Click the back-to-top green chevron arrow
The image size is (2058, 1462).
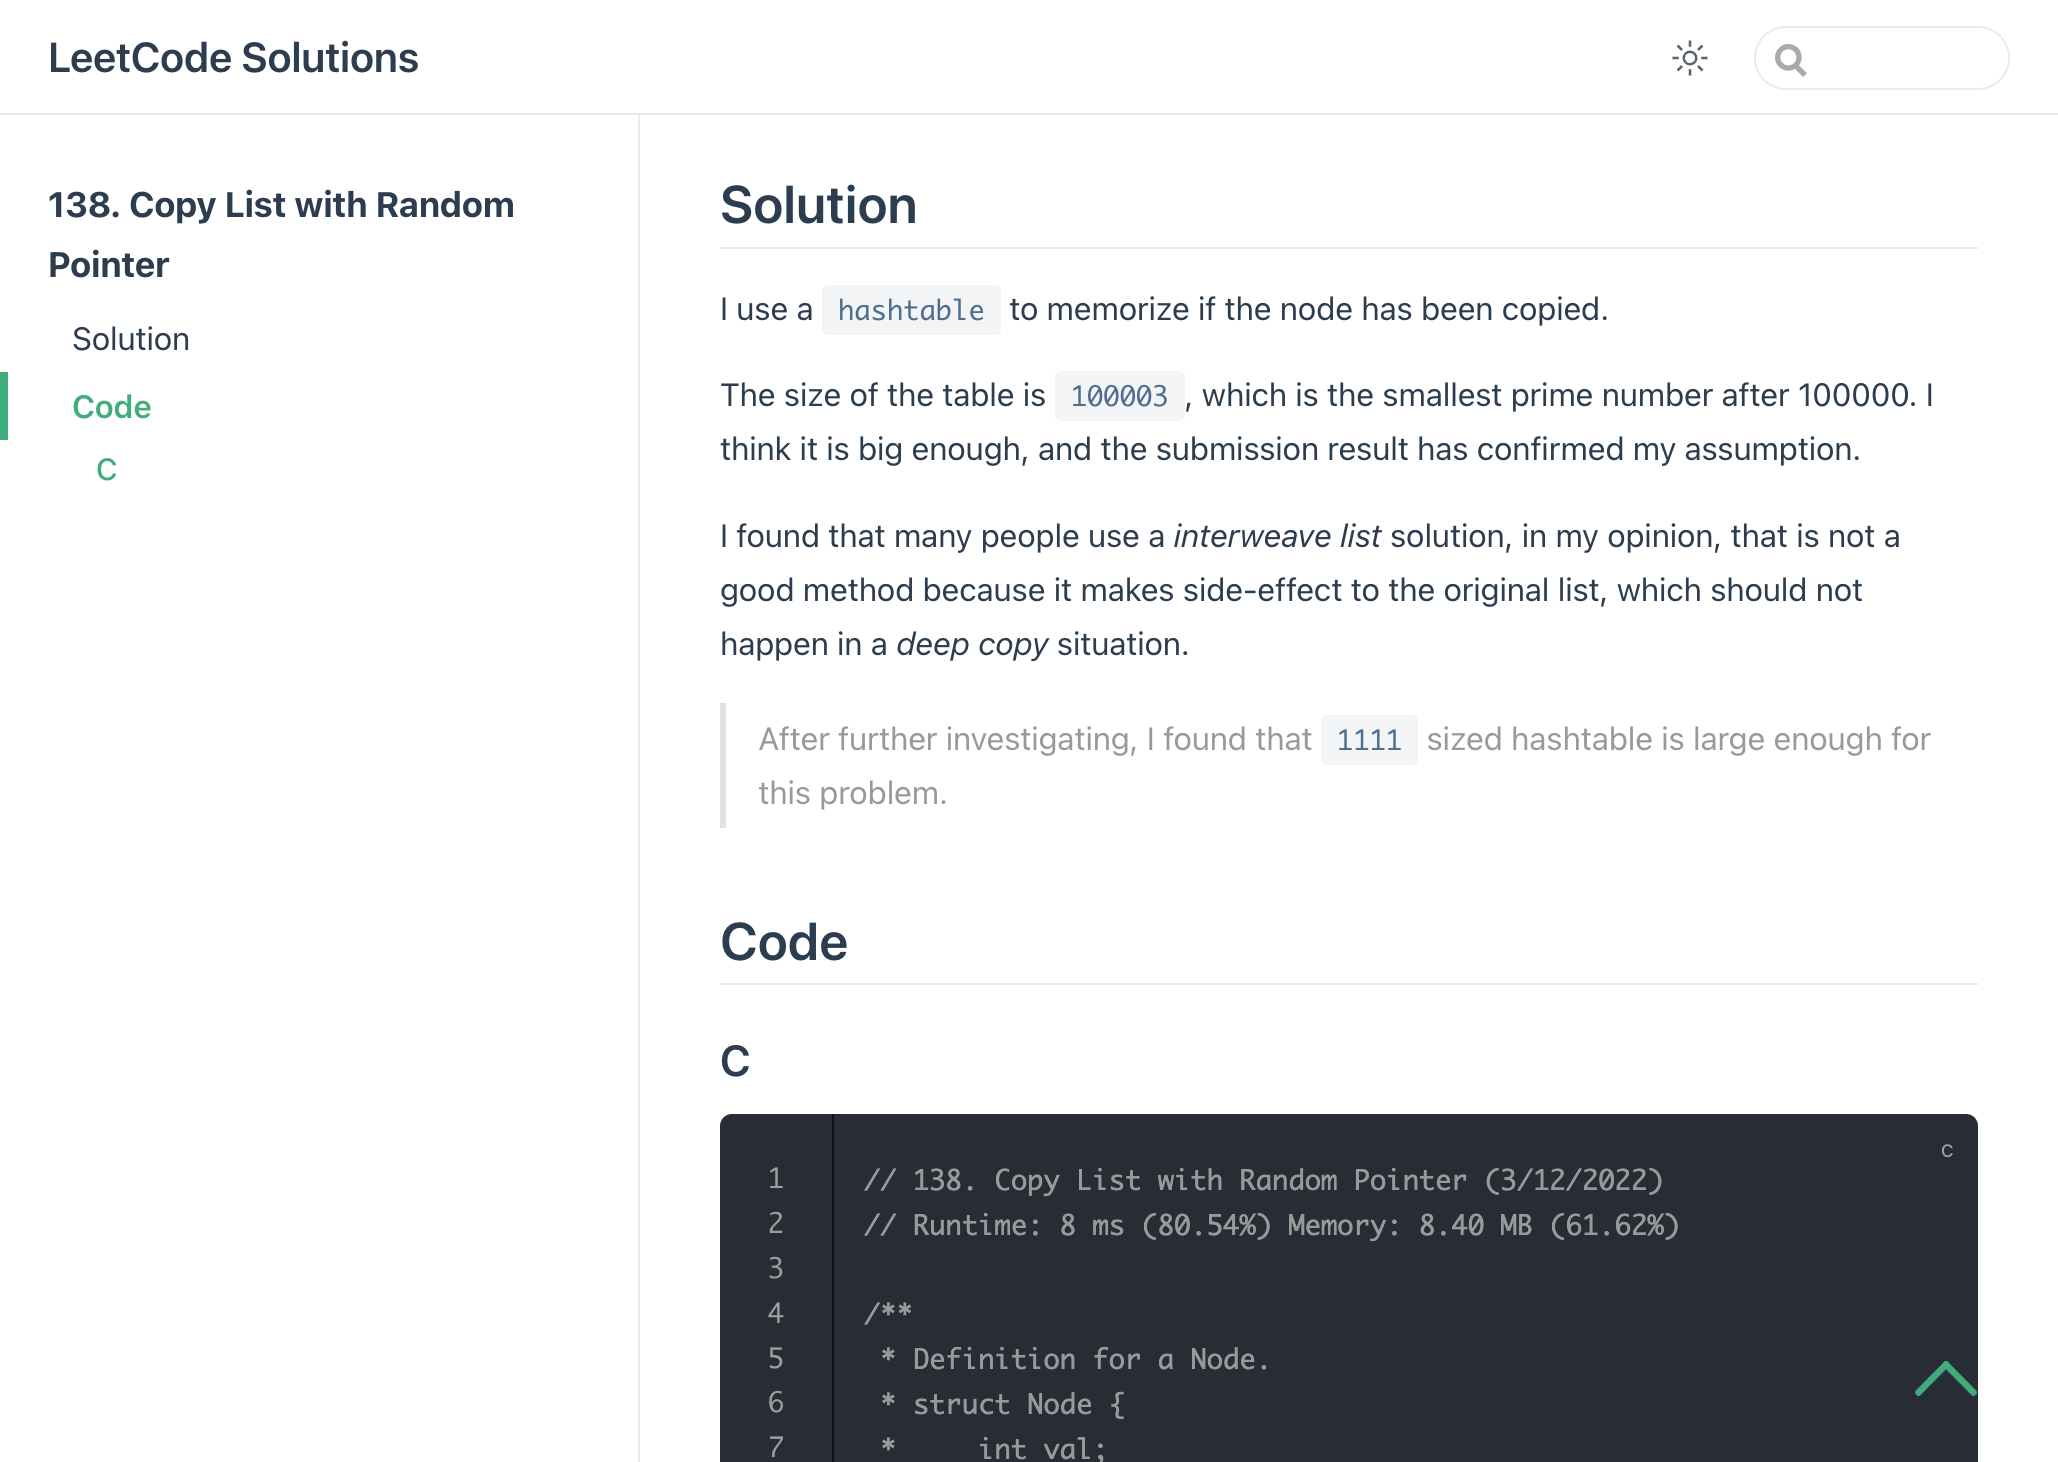coord(1944,1378)
